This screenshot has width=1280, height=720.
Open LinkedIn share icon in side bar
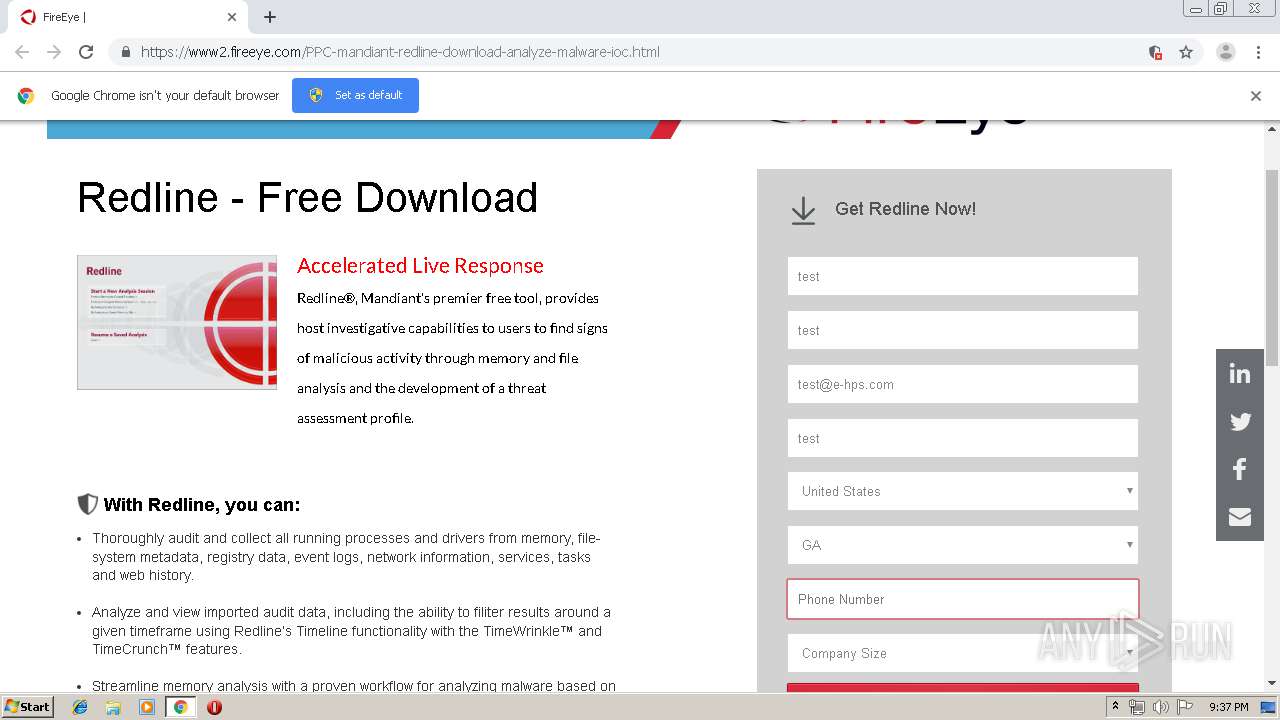pyautogui.click(x=1240, y=373)
